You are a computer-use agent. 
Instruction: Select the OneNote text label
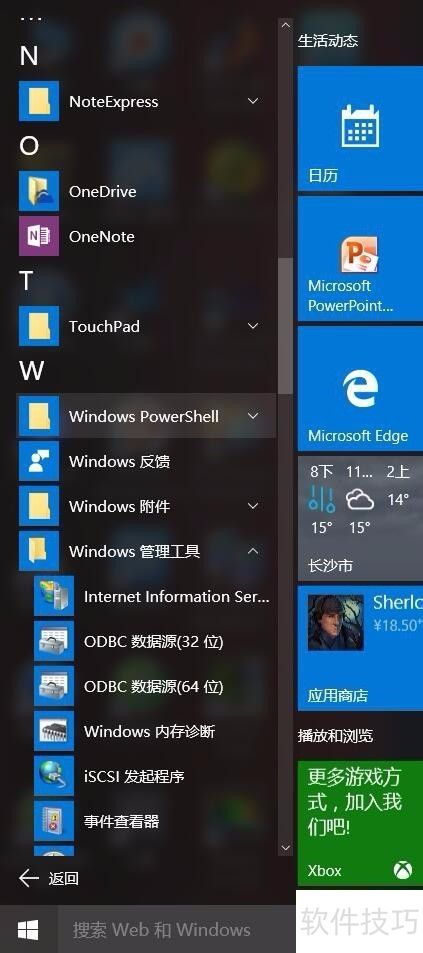tap(102, 236)
